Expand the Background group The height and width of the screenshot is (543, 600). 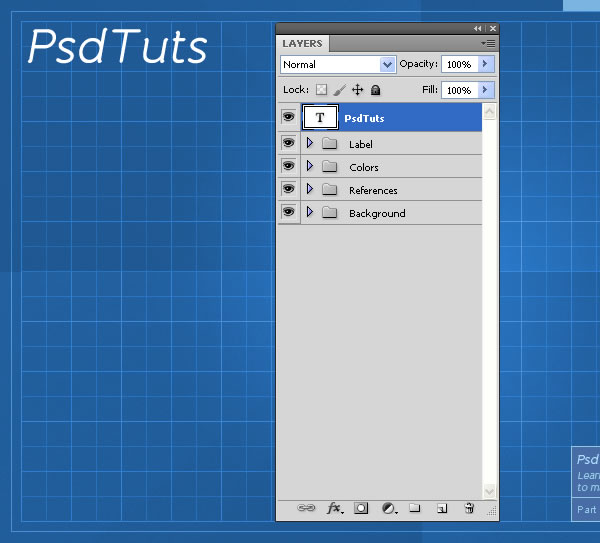pos(310,212)
